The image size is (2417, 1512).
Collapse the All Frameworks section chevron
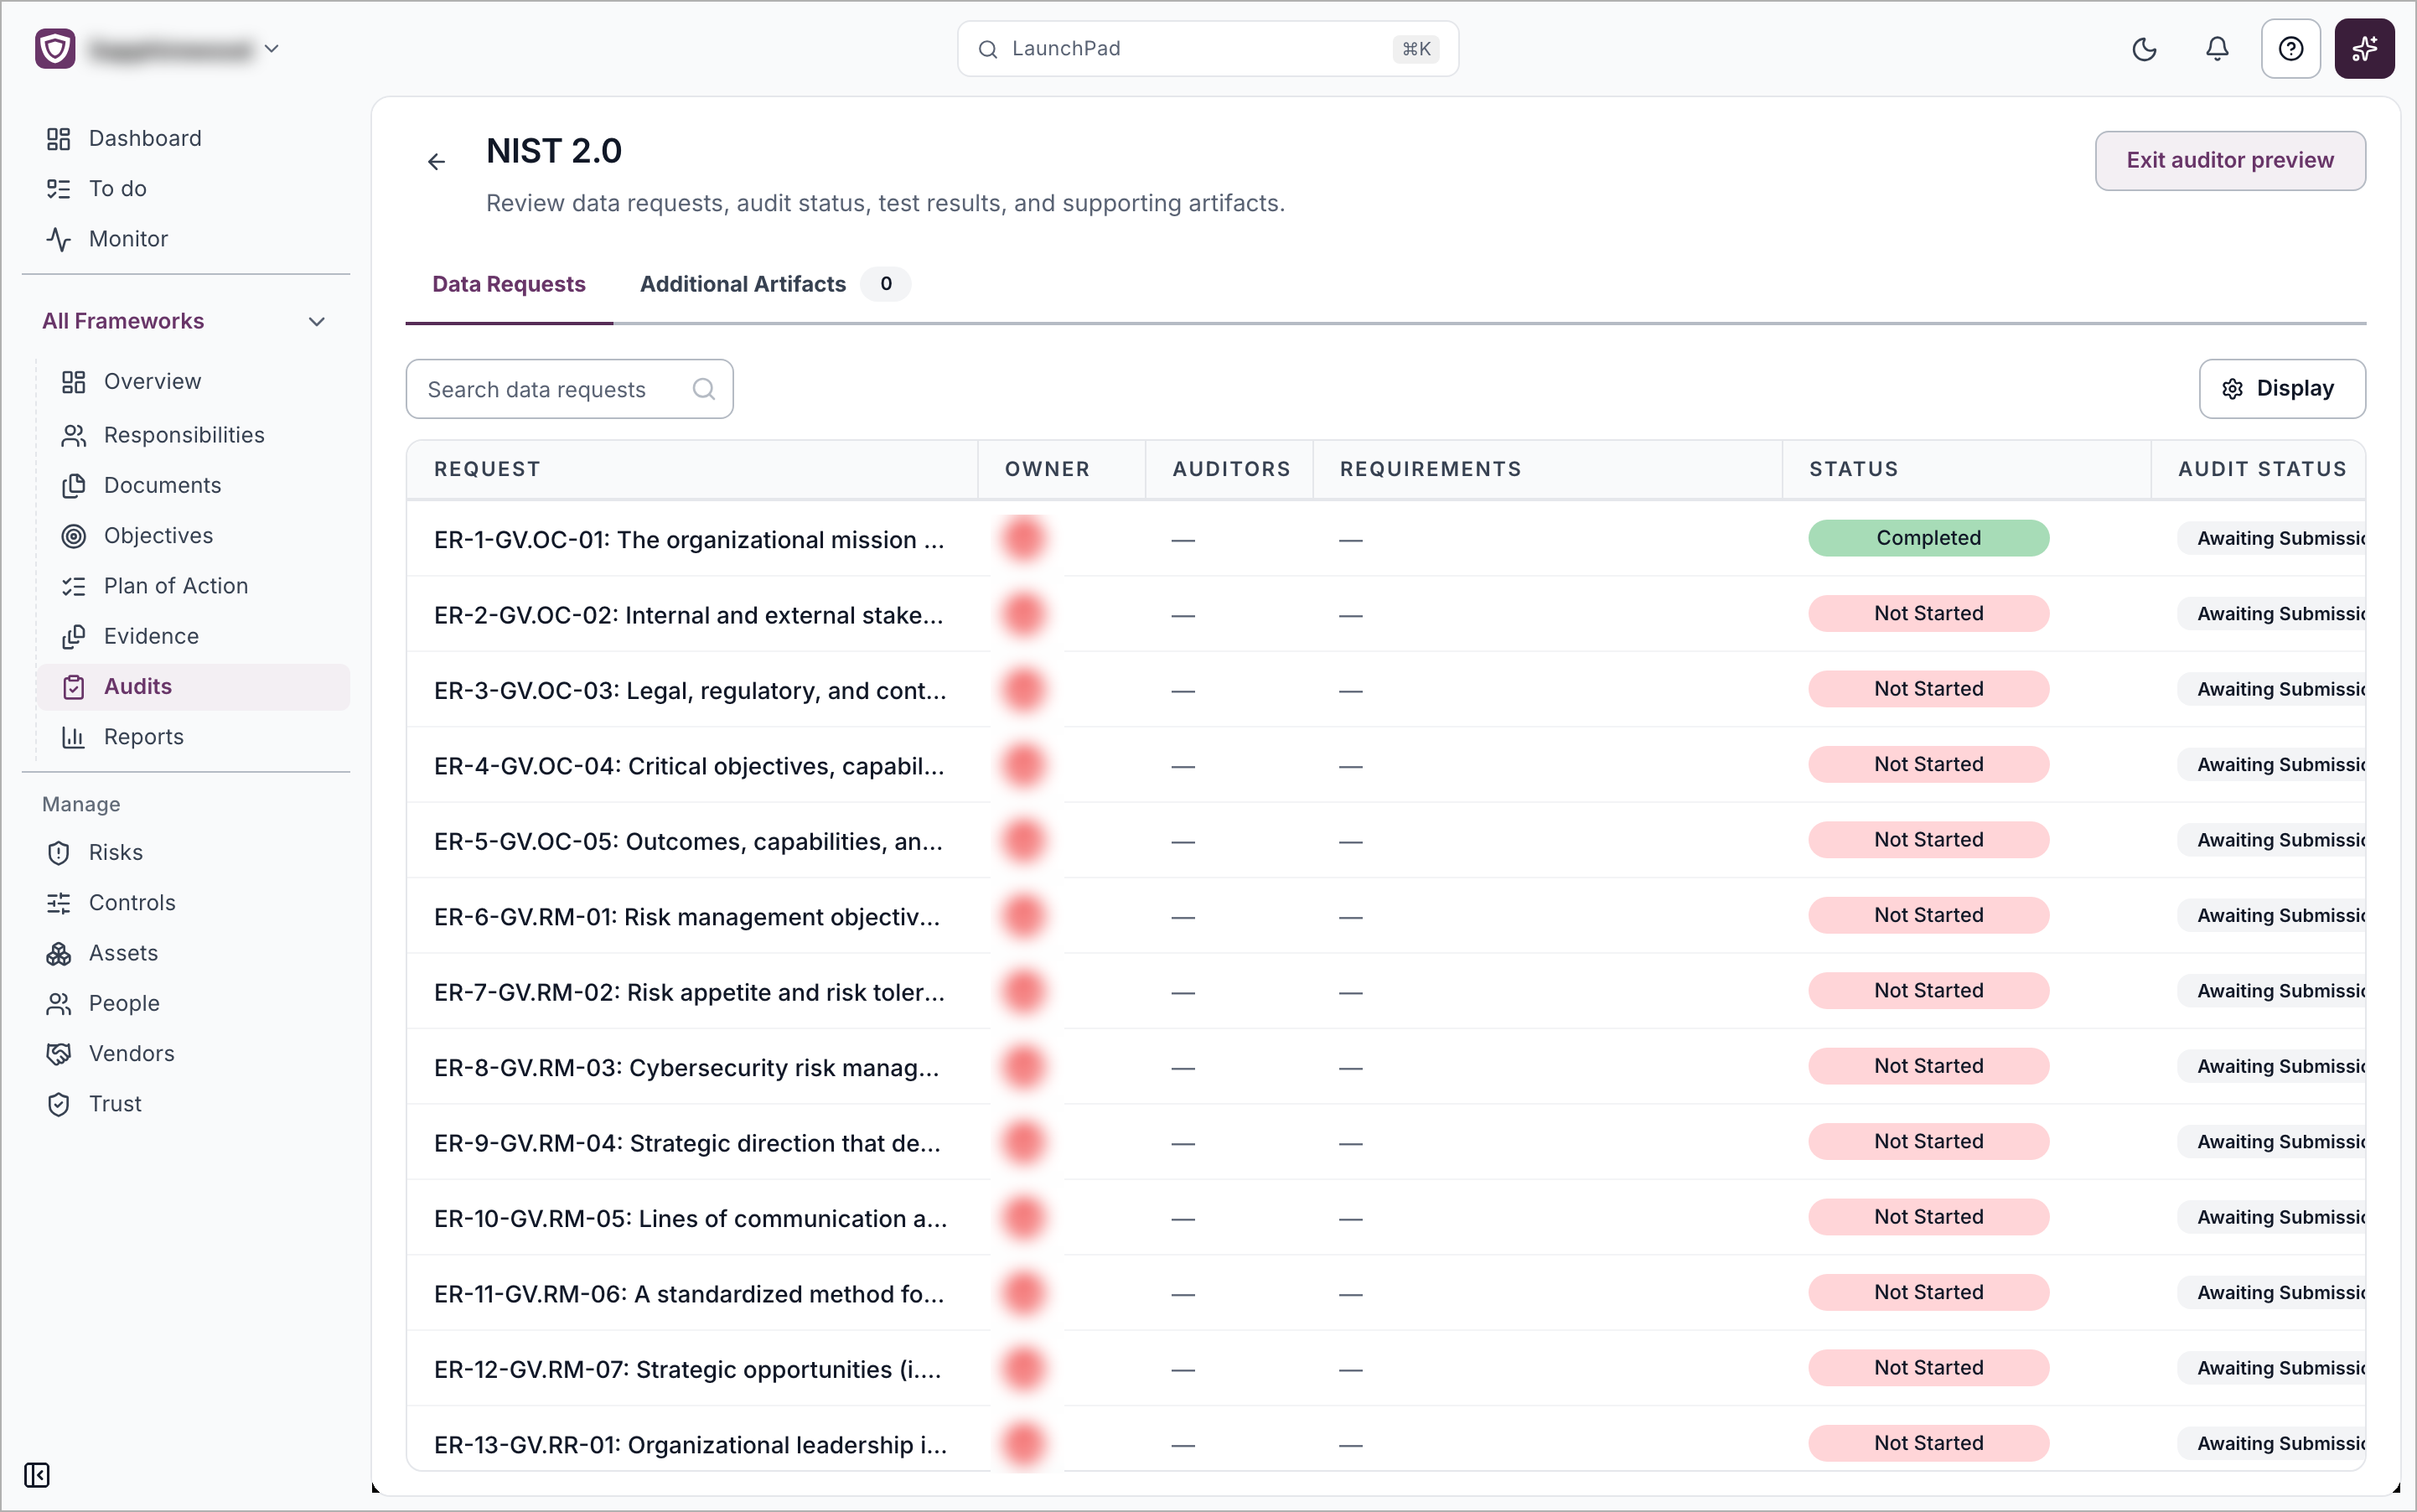tap(317, 321)
